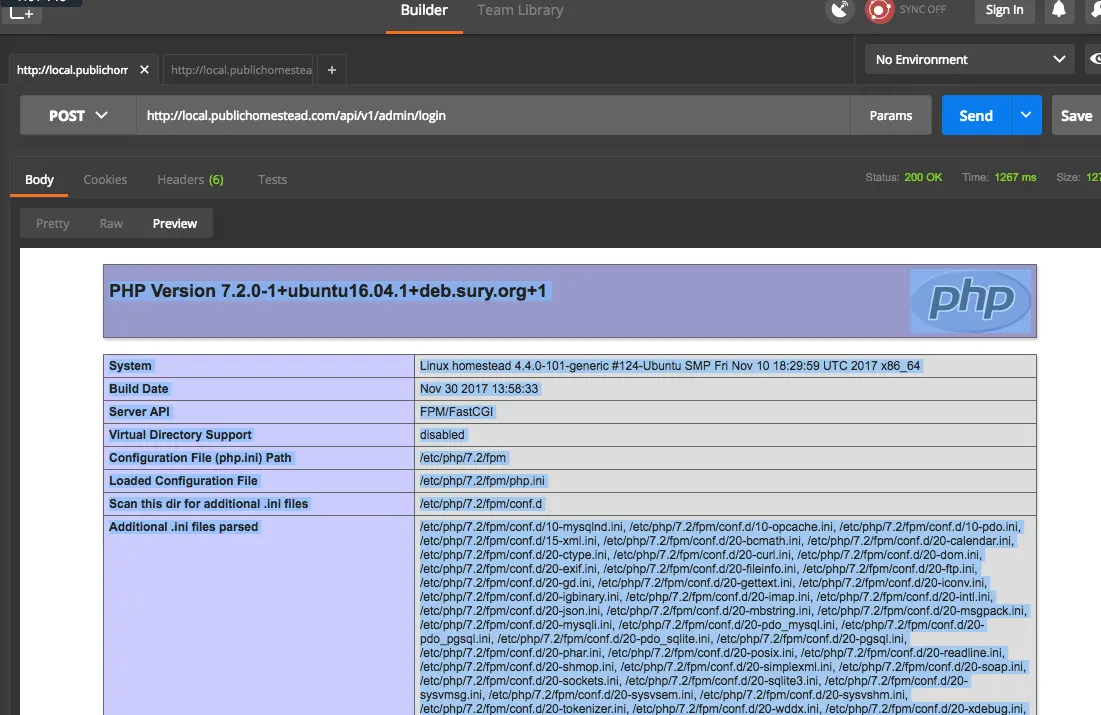This screenshot has height=715, width=1101.
Task: Click the Save button
Action: (1076, 115)
